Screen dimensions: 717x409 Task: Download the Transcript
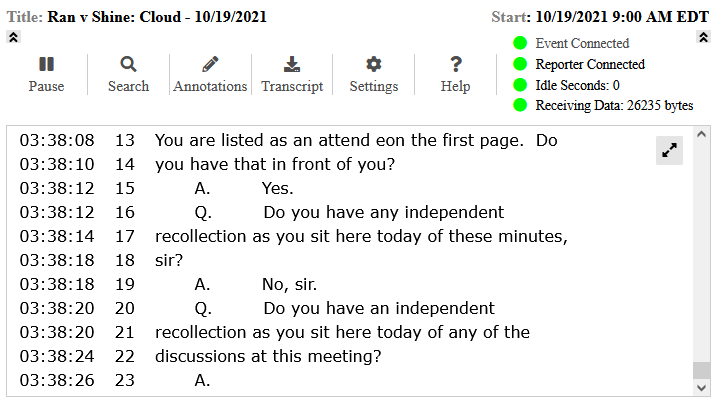tap(292, 74)
